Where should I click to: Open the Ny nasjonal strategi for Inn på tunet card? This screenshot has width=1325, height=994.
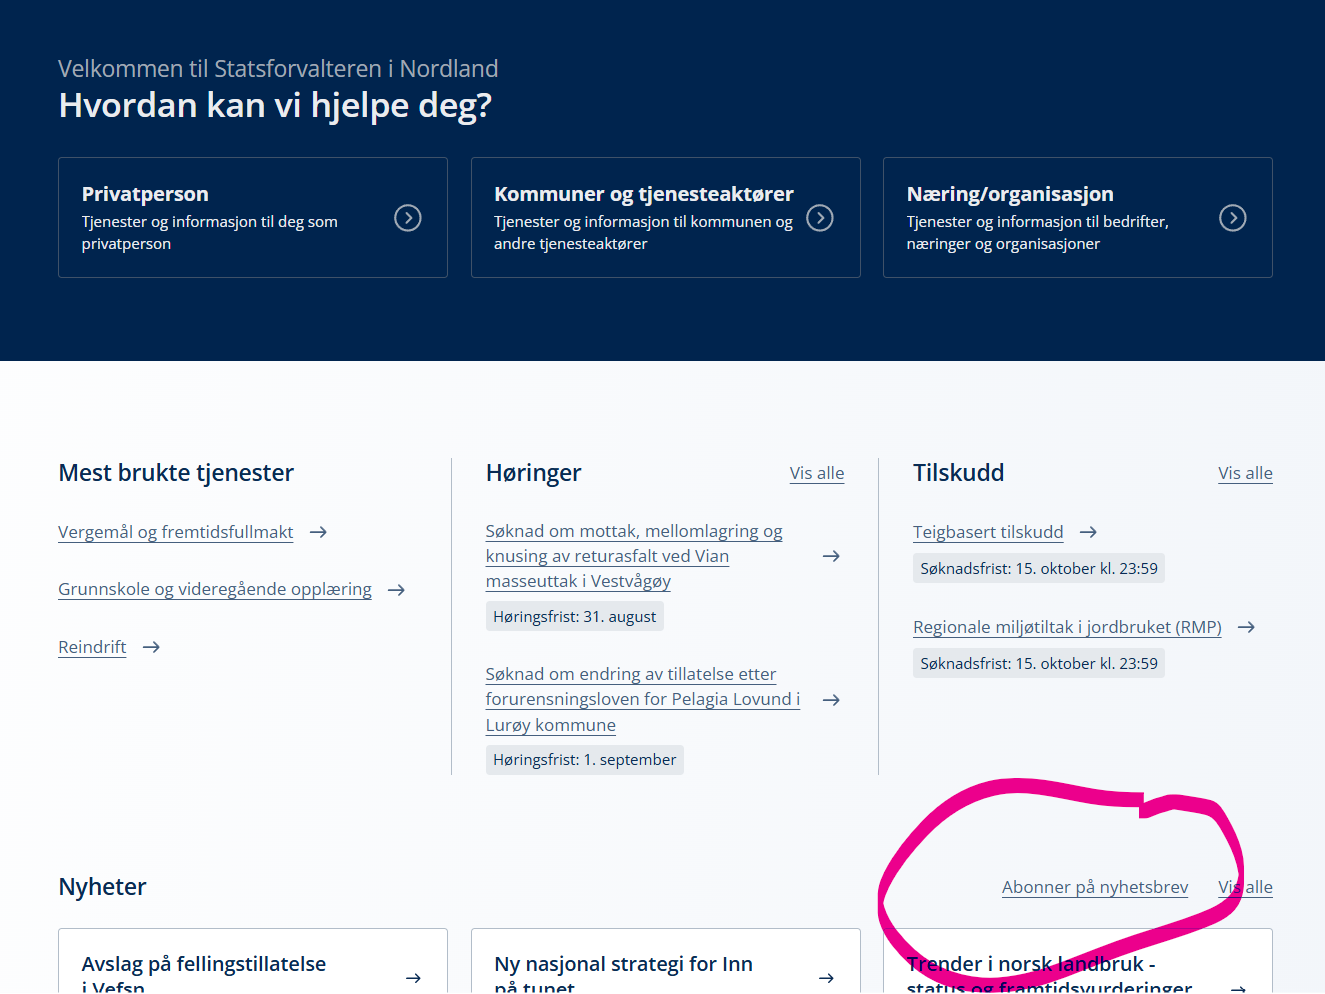(665, 961)
